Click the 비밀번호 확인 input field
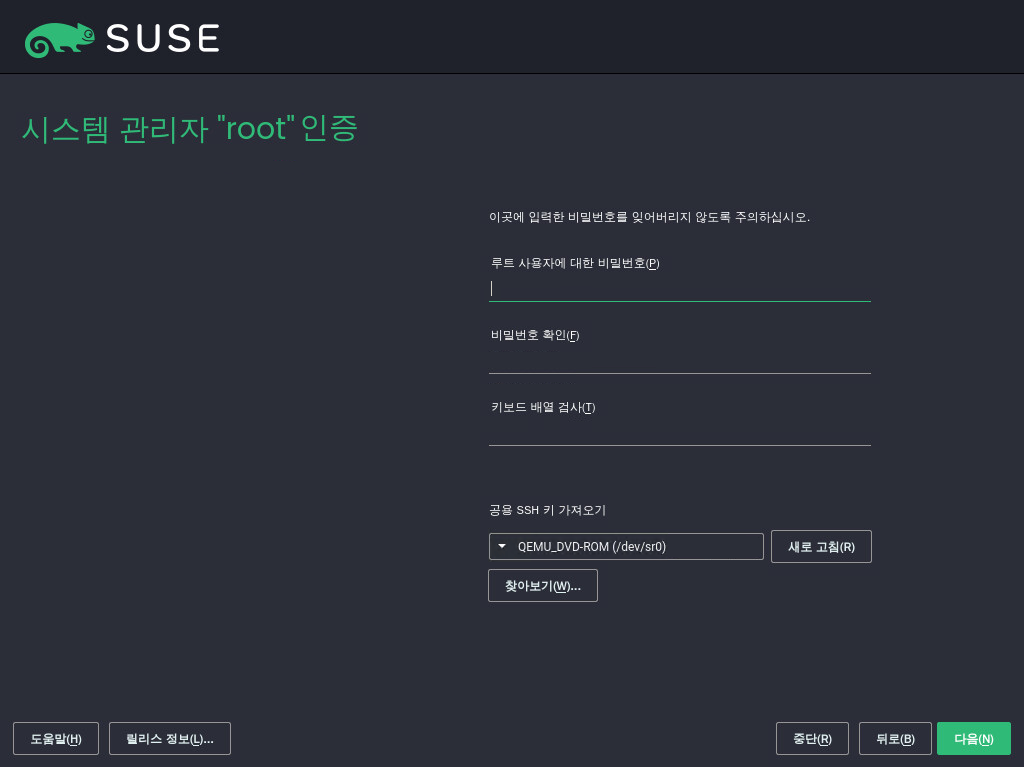This screenshot has height=767, width=1024. (x=679, y=360)
